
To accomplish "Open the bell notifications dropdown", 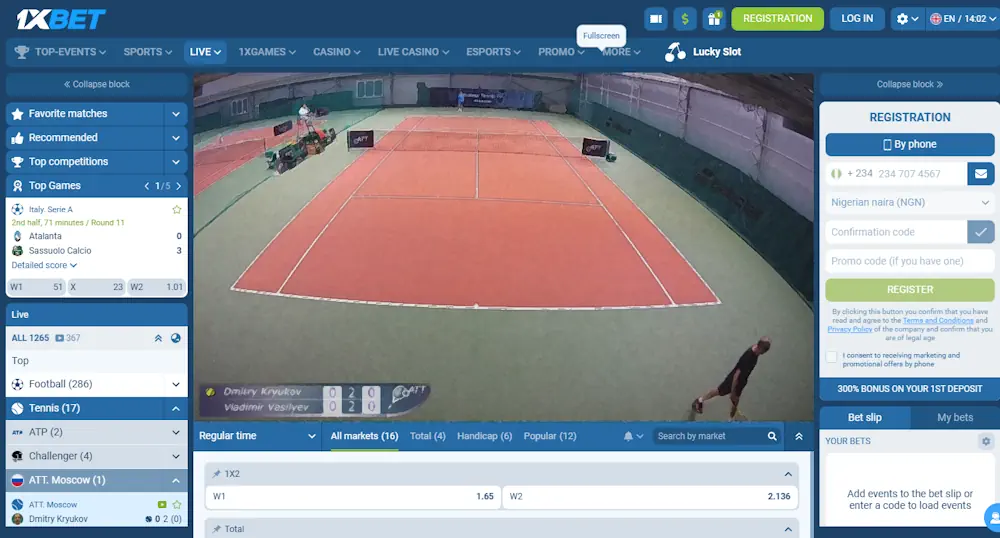I will [633, 436].
